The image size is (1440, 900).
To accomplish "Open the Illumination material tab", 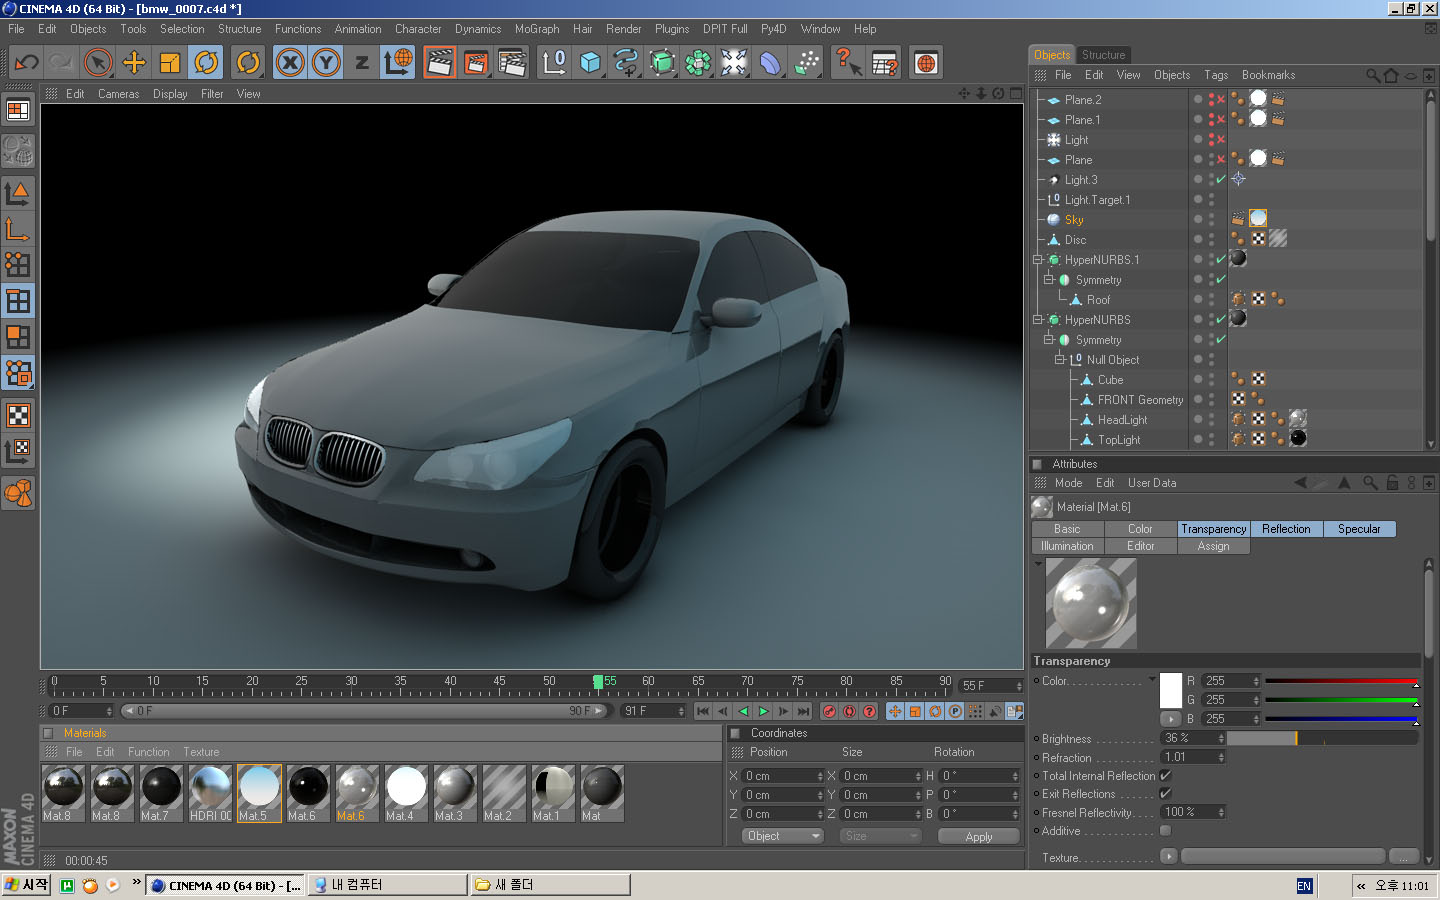I will coord(1067,546).
